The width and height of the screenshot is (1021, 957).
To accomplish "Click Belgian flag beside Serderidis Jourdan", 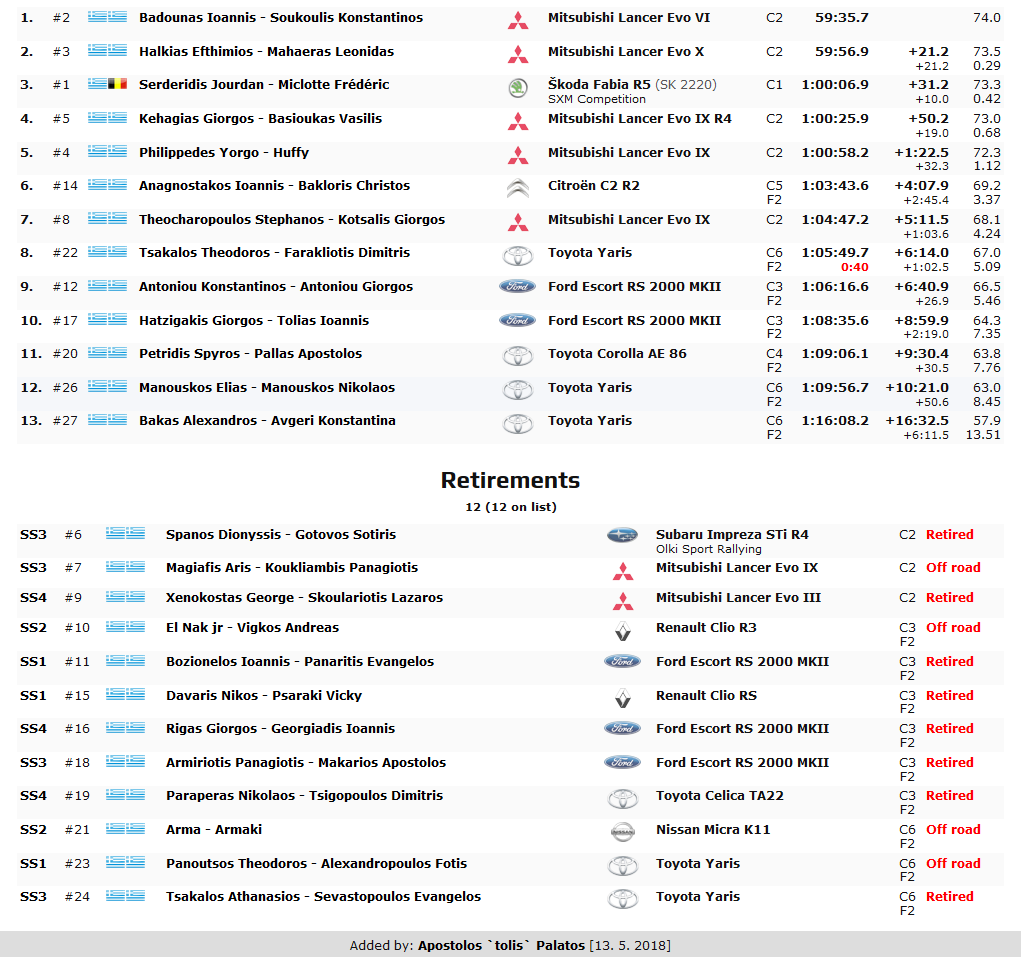I will point(118,84).
